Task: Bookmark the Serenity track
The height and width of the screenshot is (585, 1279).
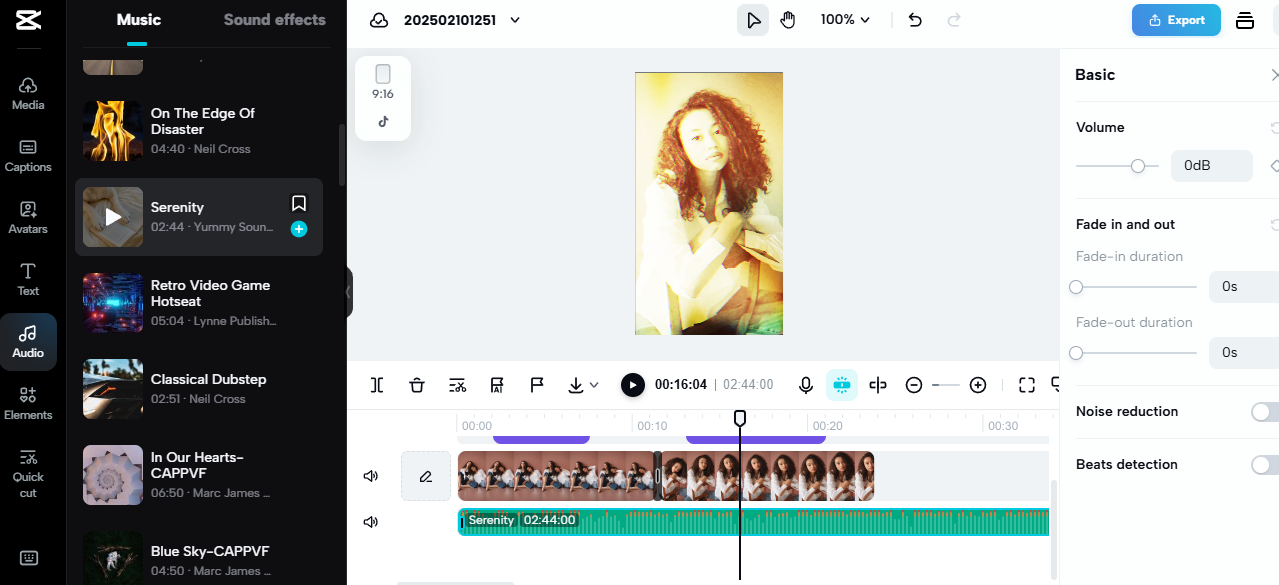Action: [x=299, y=204]
